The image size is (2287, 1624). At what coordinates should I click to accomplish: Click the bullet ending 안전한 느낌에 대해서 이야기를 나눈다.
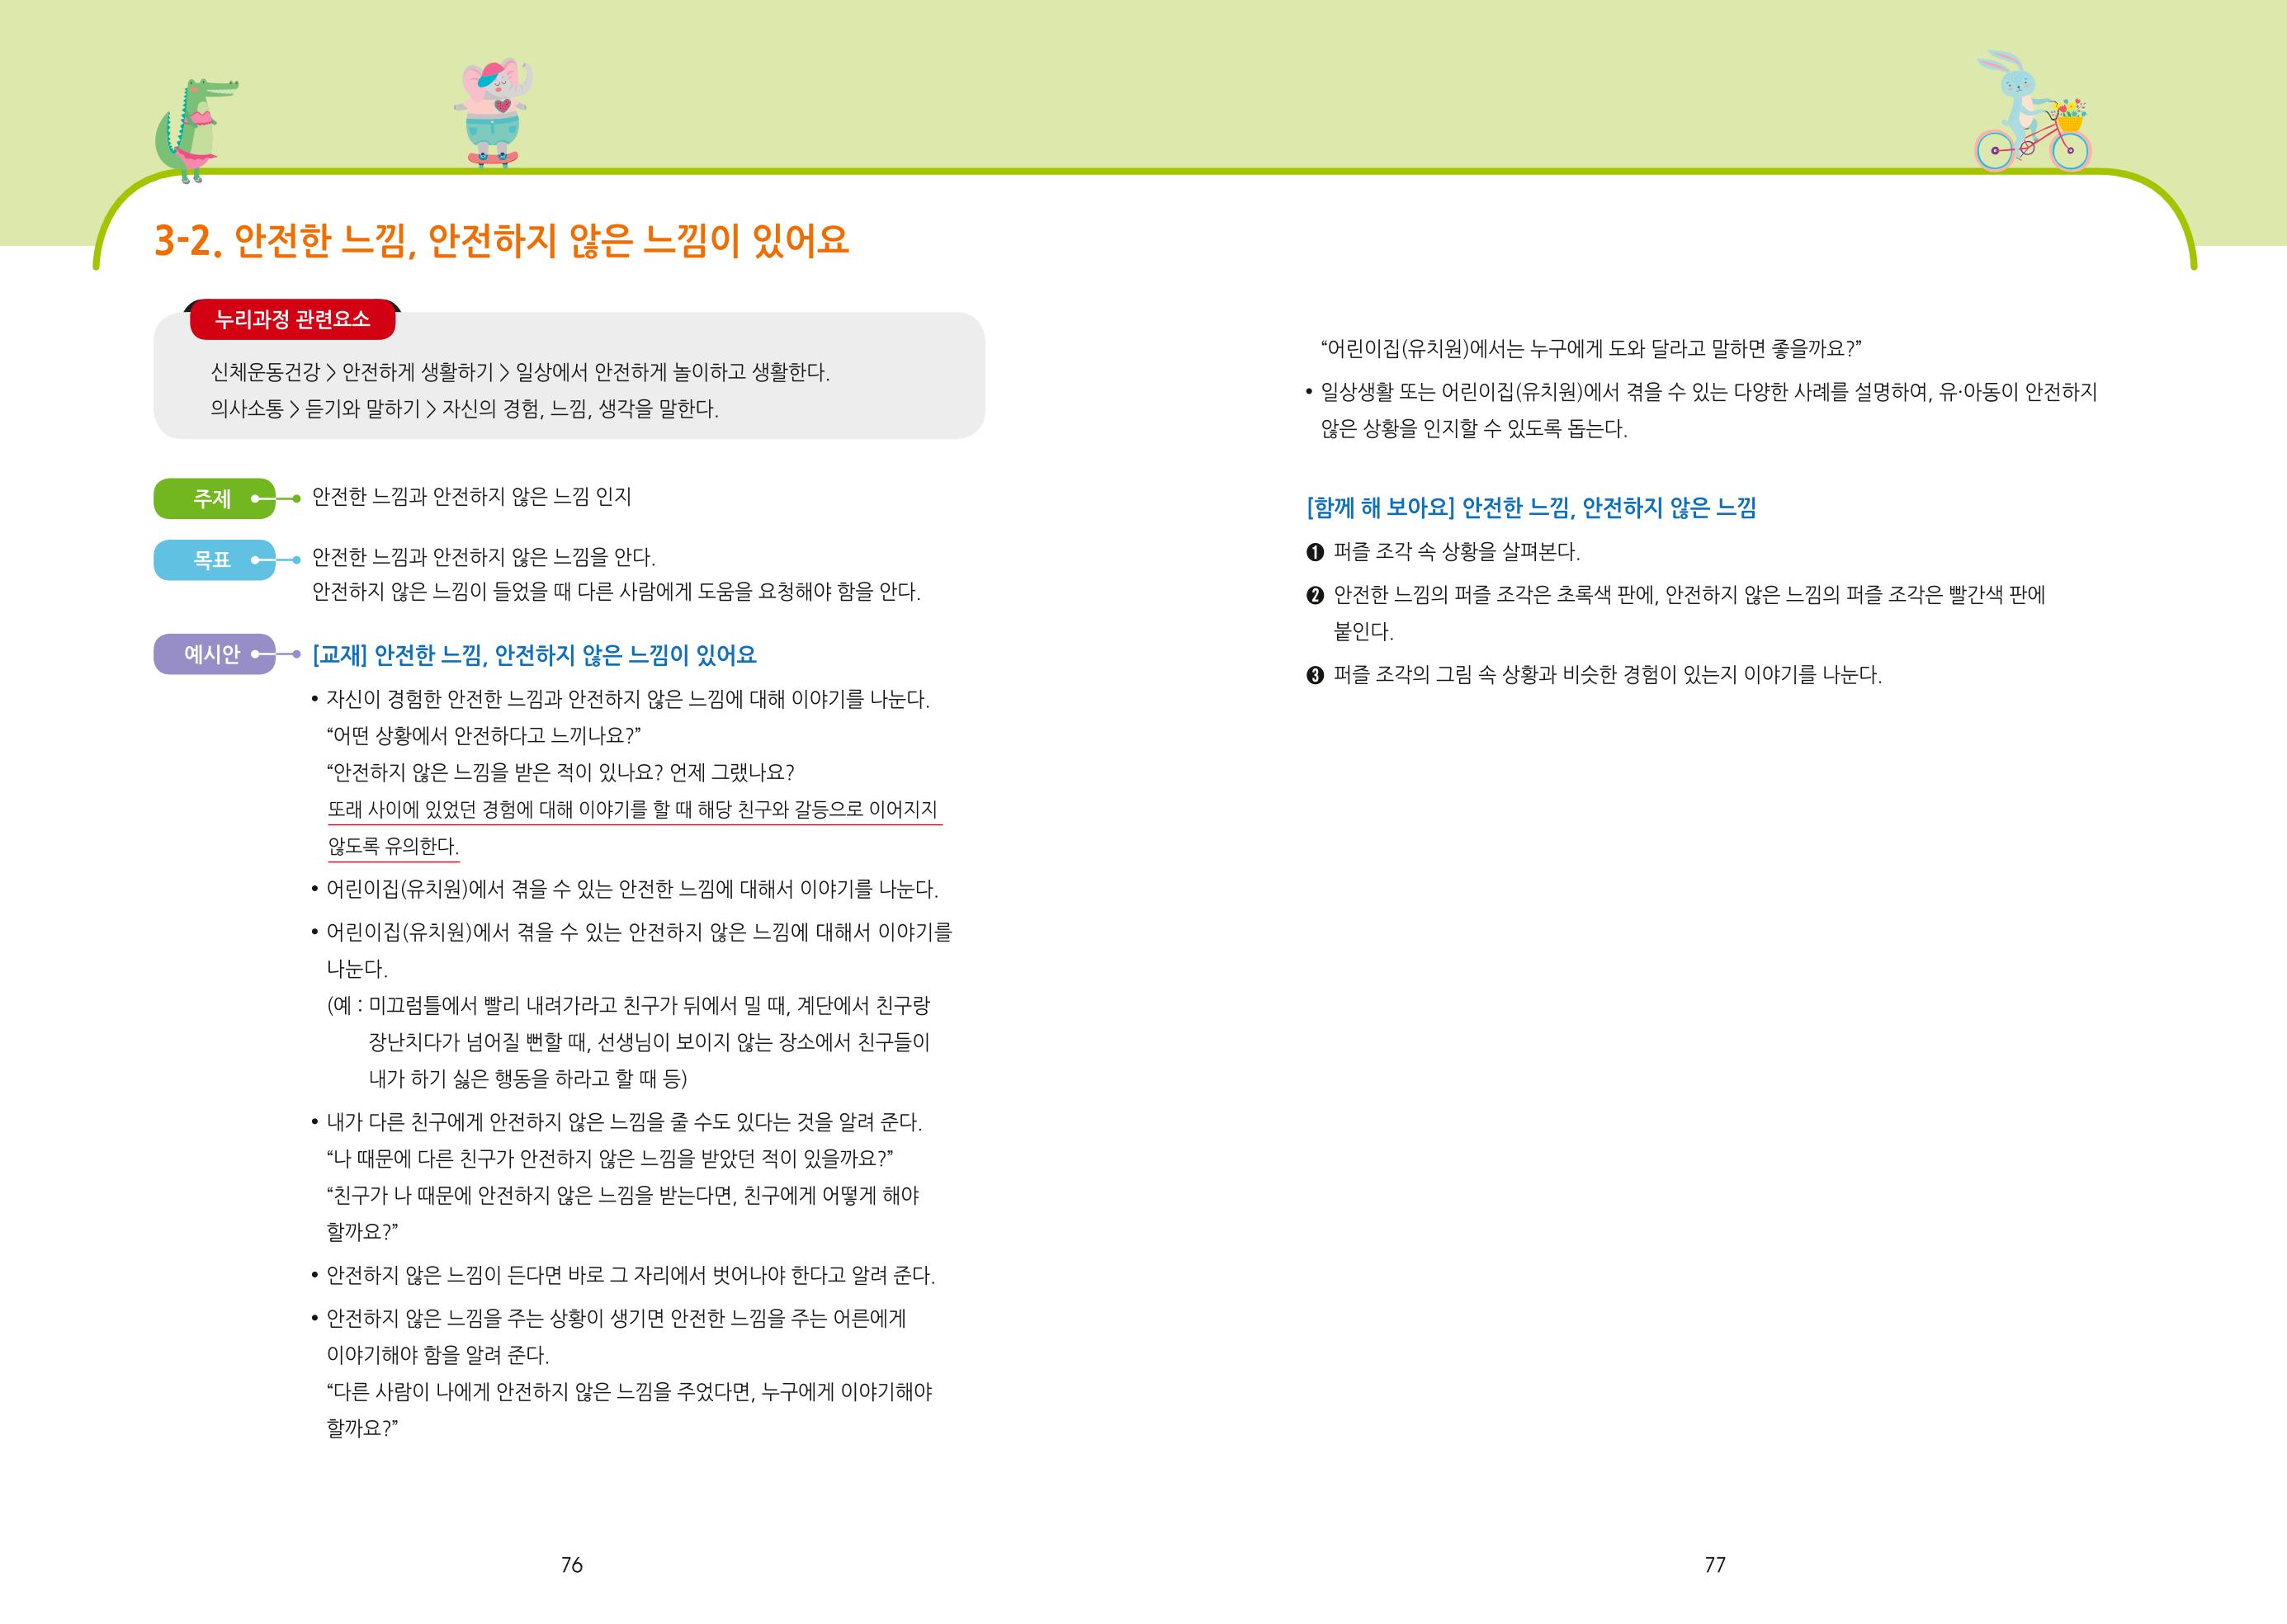pos(624,889)
